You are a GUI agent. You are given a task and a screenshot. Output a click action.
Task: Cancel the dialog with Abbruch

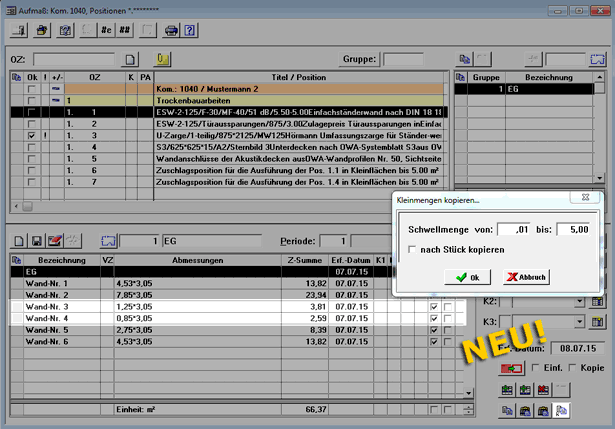(x=525, y=277)
